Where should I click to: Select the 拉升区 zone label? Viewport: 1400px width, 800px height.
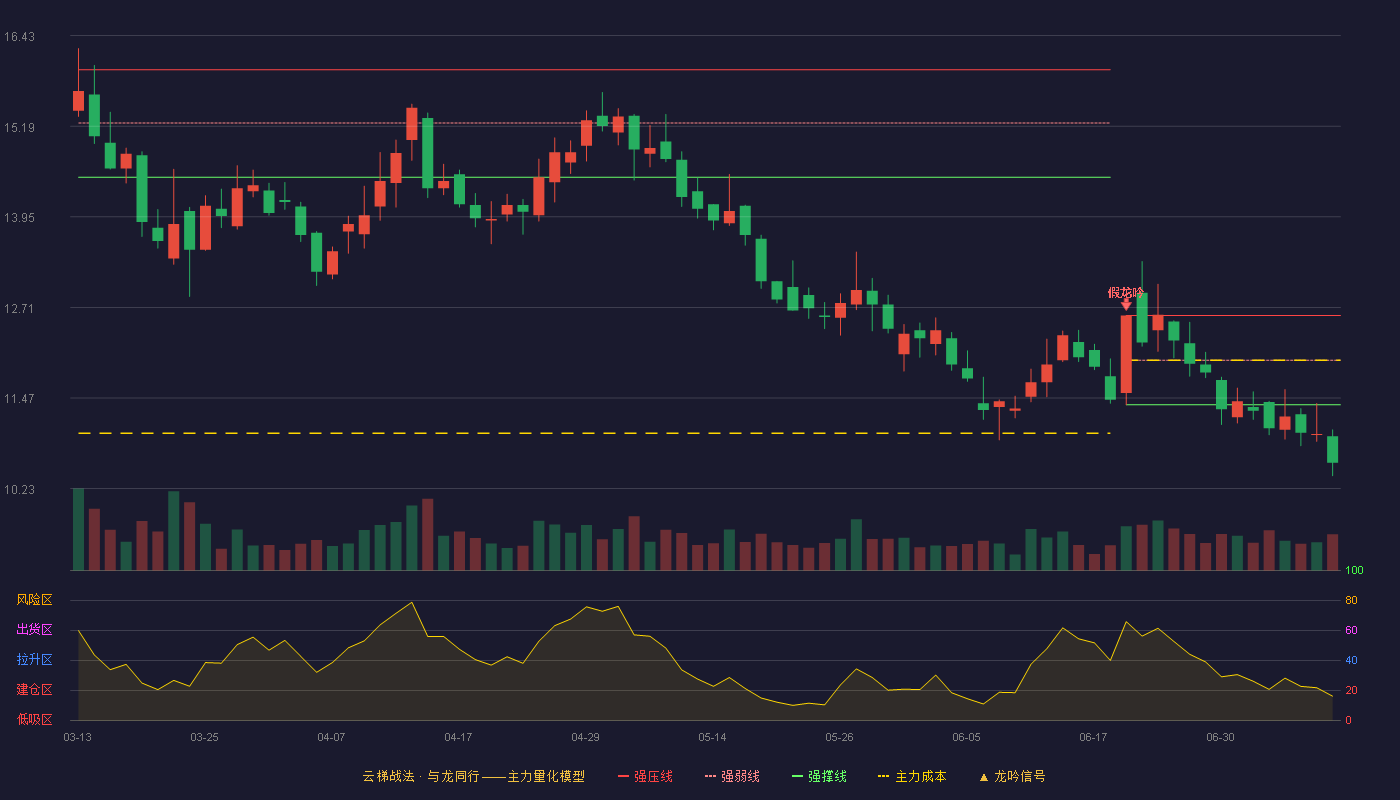[34, 660]
